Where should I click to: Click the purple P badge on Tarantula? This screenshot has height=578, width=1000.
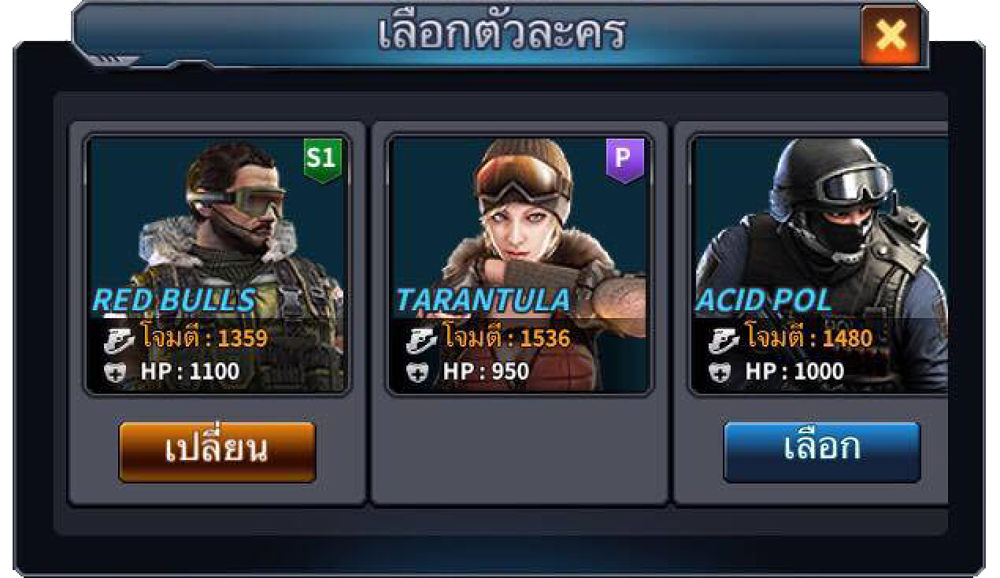point(624,160)
